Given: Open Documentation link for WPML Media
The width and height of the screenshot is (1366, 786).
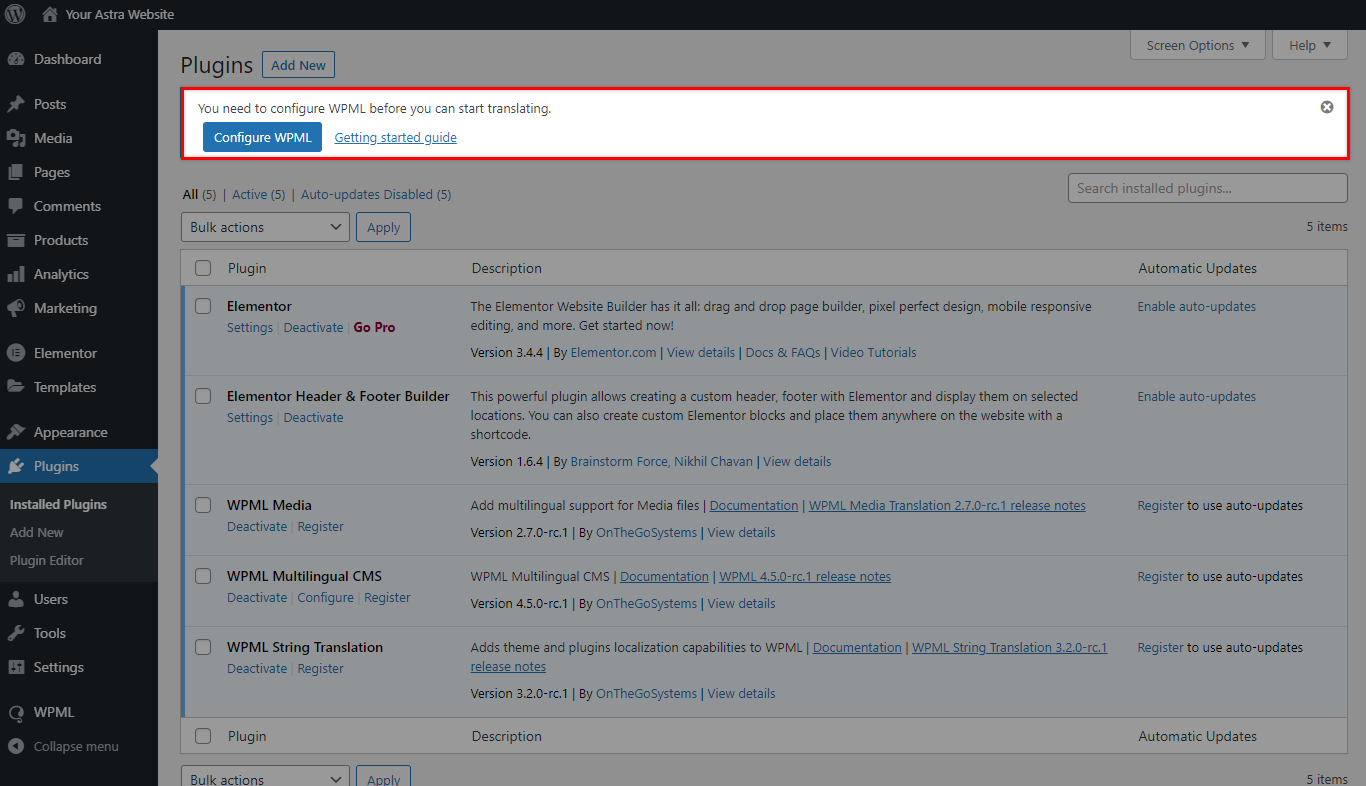Looking at the screenshot, I should [x=754, y=506].
